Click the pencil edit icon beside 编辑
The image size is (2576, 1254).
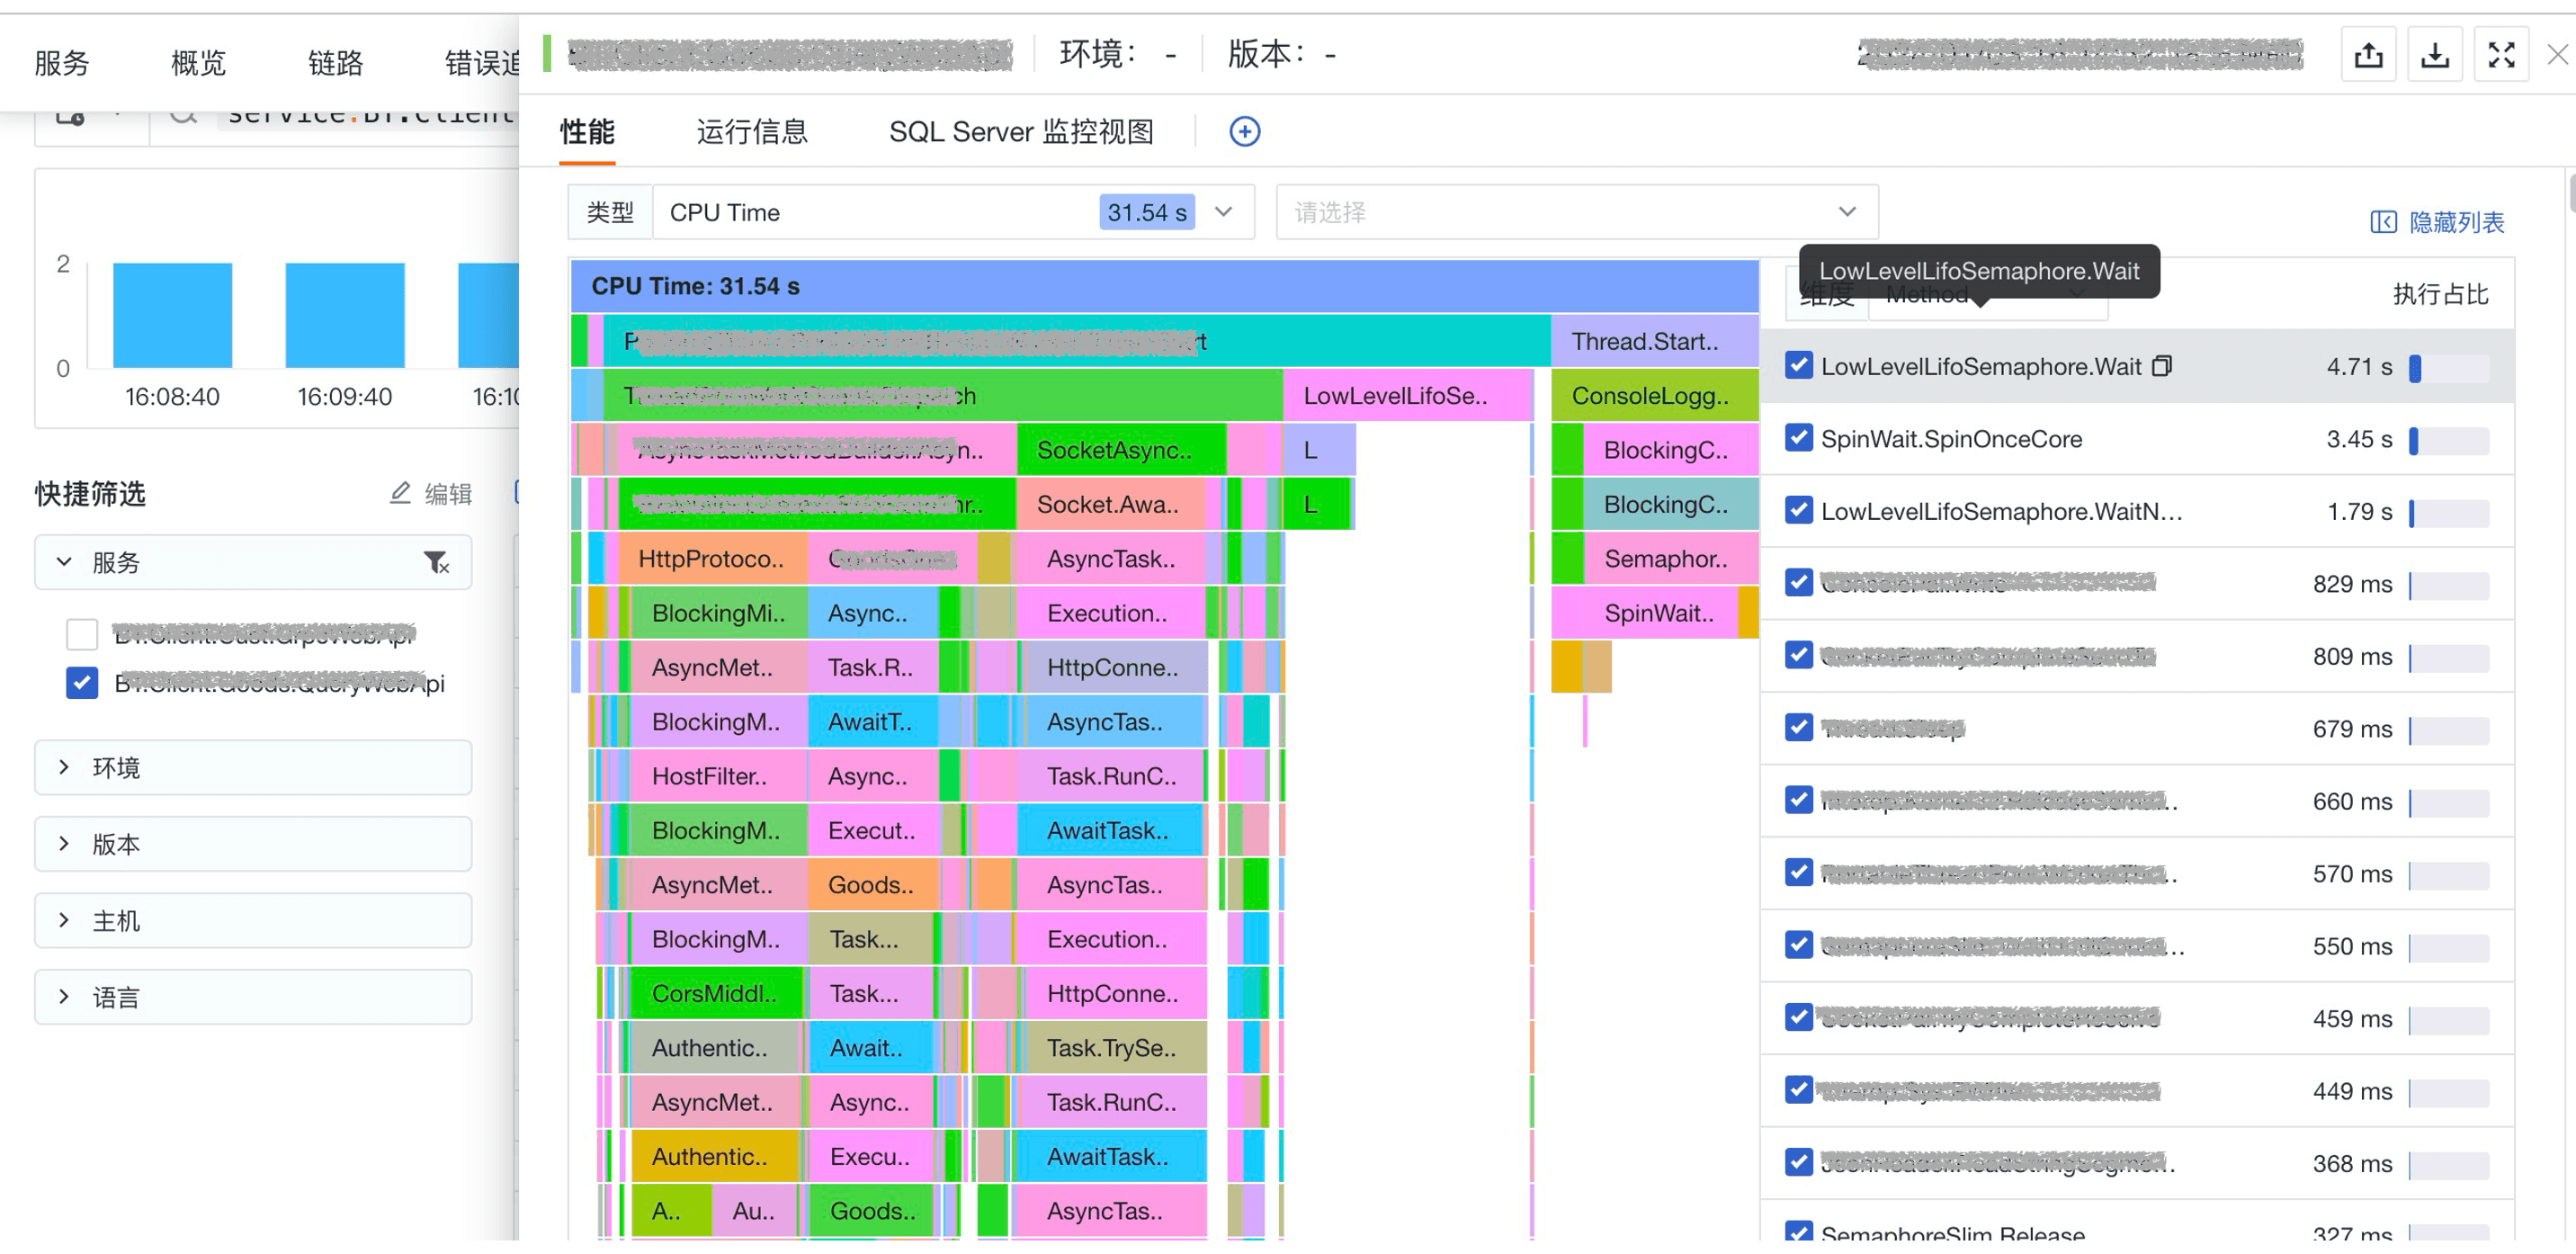pyautogui.click(x=400, y=493)
